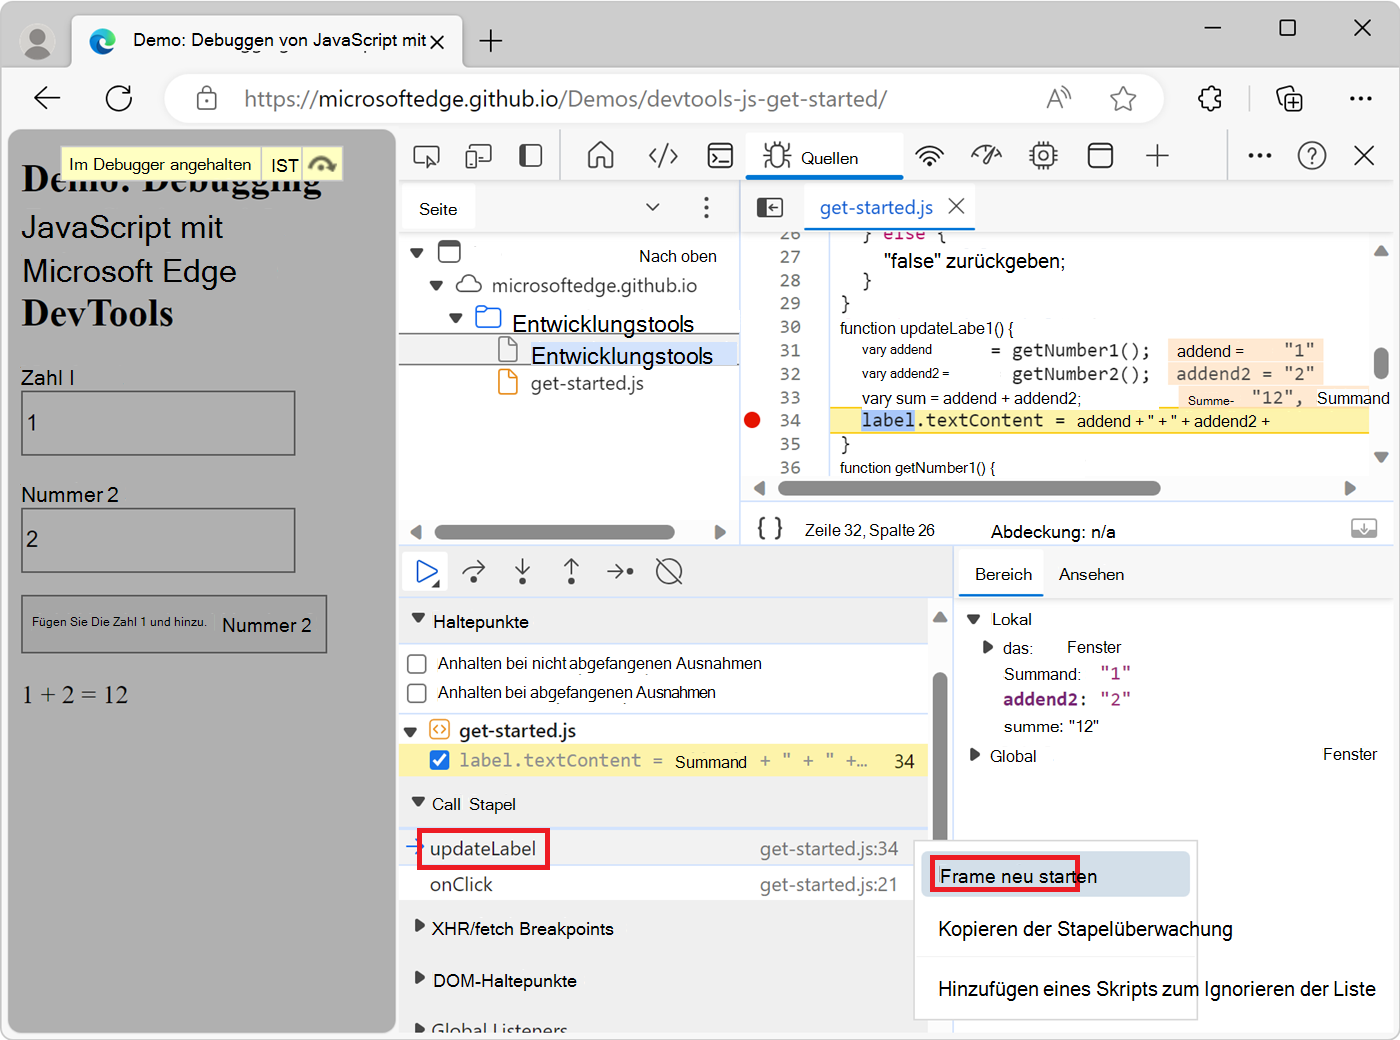Open the Inspect element tool icon
Viewport: 1400px width, 1040px height.
427,156
